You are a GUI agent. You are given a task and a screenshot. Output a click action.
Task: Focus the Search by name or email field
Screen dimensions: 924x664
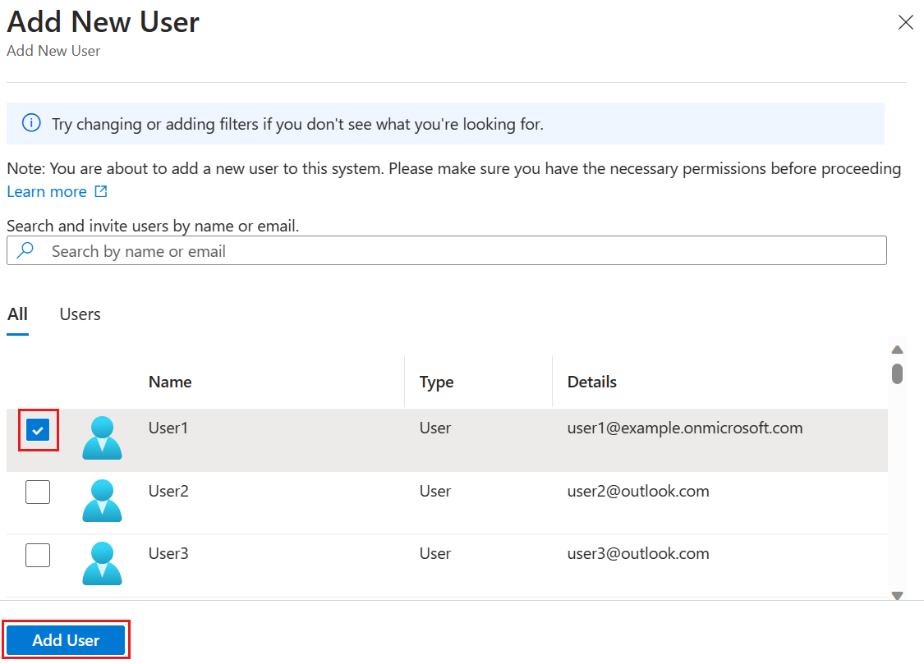click(460, 251)
